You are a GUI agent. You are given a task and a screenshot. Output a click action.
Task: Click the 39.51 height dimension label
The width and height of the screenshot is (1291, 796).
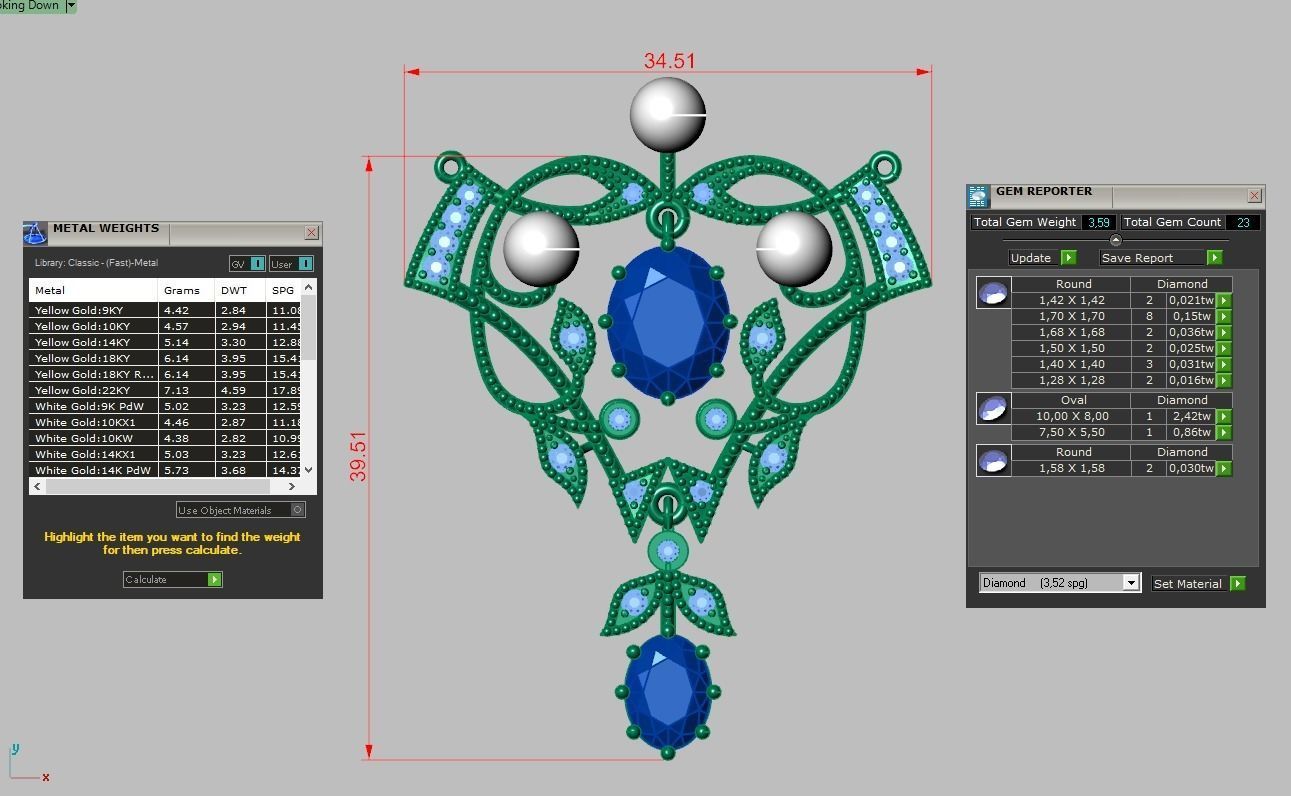click(x=358, y=456)
